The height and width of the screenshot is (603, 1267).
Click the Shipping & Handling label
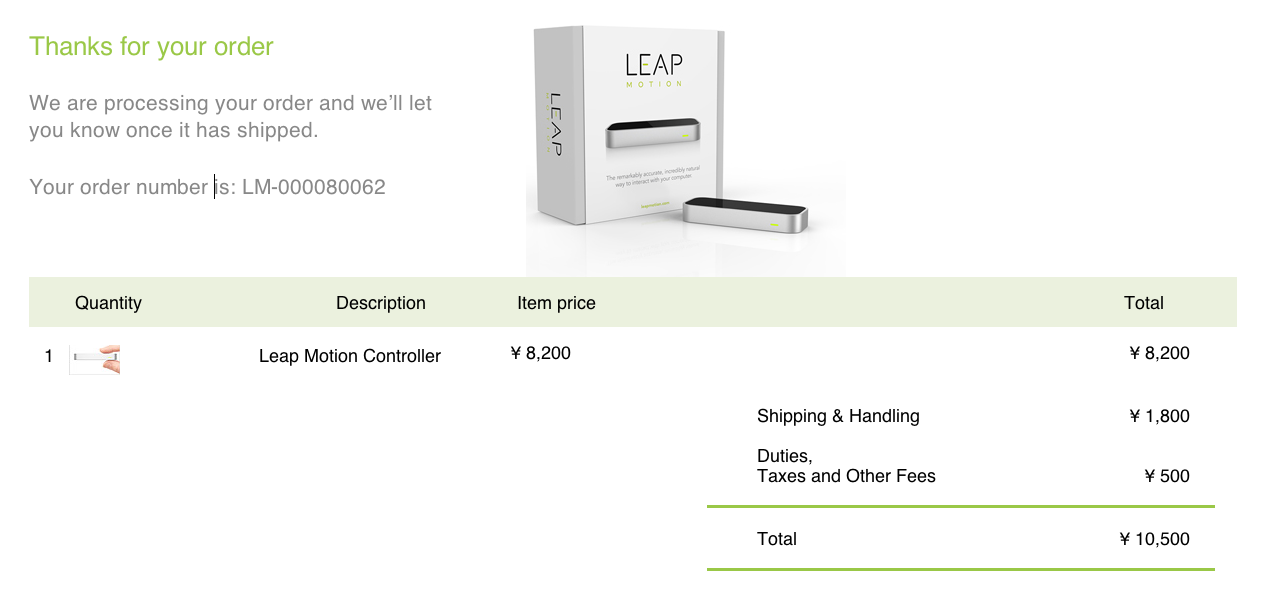click(838, 416)
